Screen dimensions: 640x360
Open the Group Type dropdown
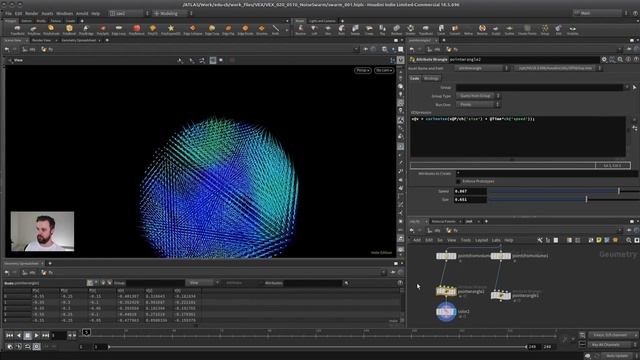(x=478, y=96)
